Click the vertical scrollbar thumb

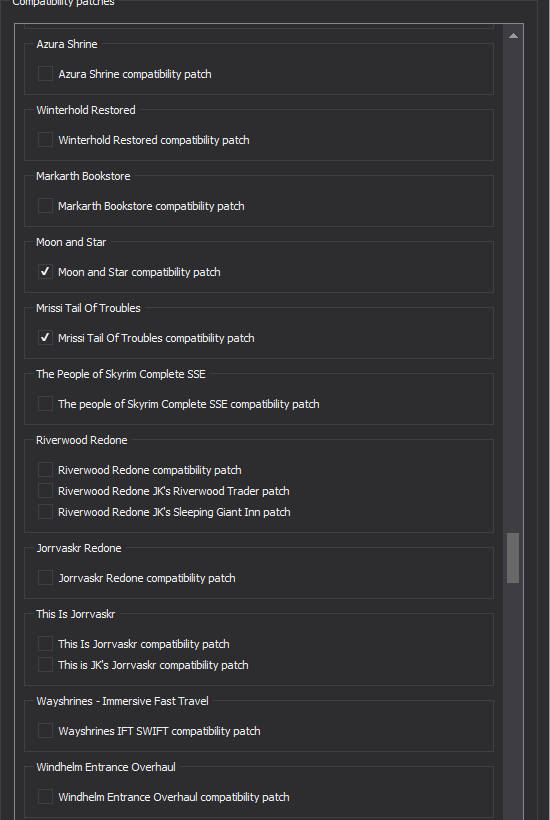513,558
